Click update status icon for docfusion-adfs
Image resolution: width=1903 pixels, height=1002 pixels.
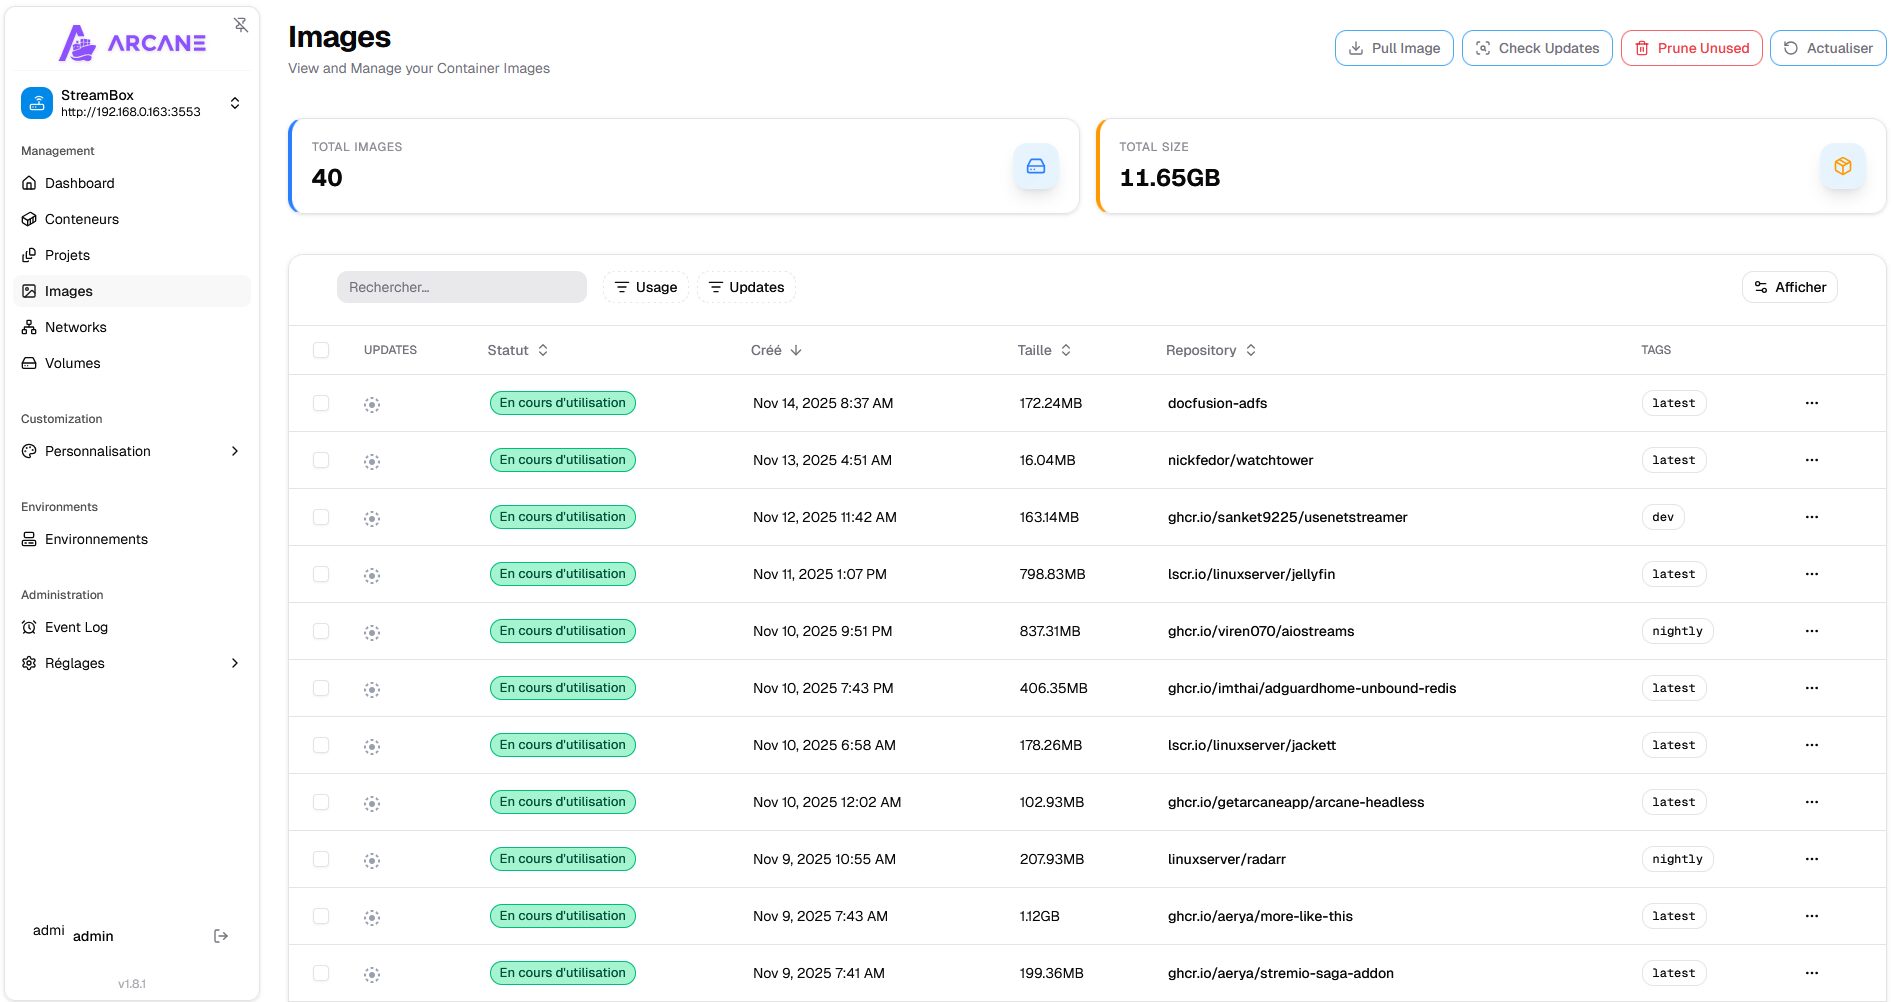click(372, 405)
